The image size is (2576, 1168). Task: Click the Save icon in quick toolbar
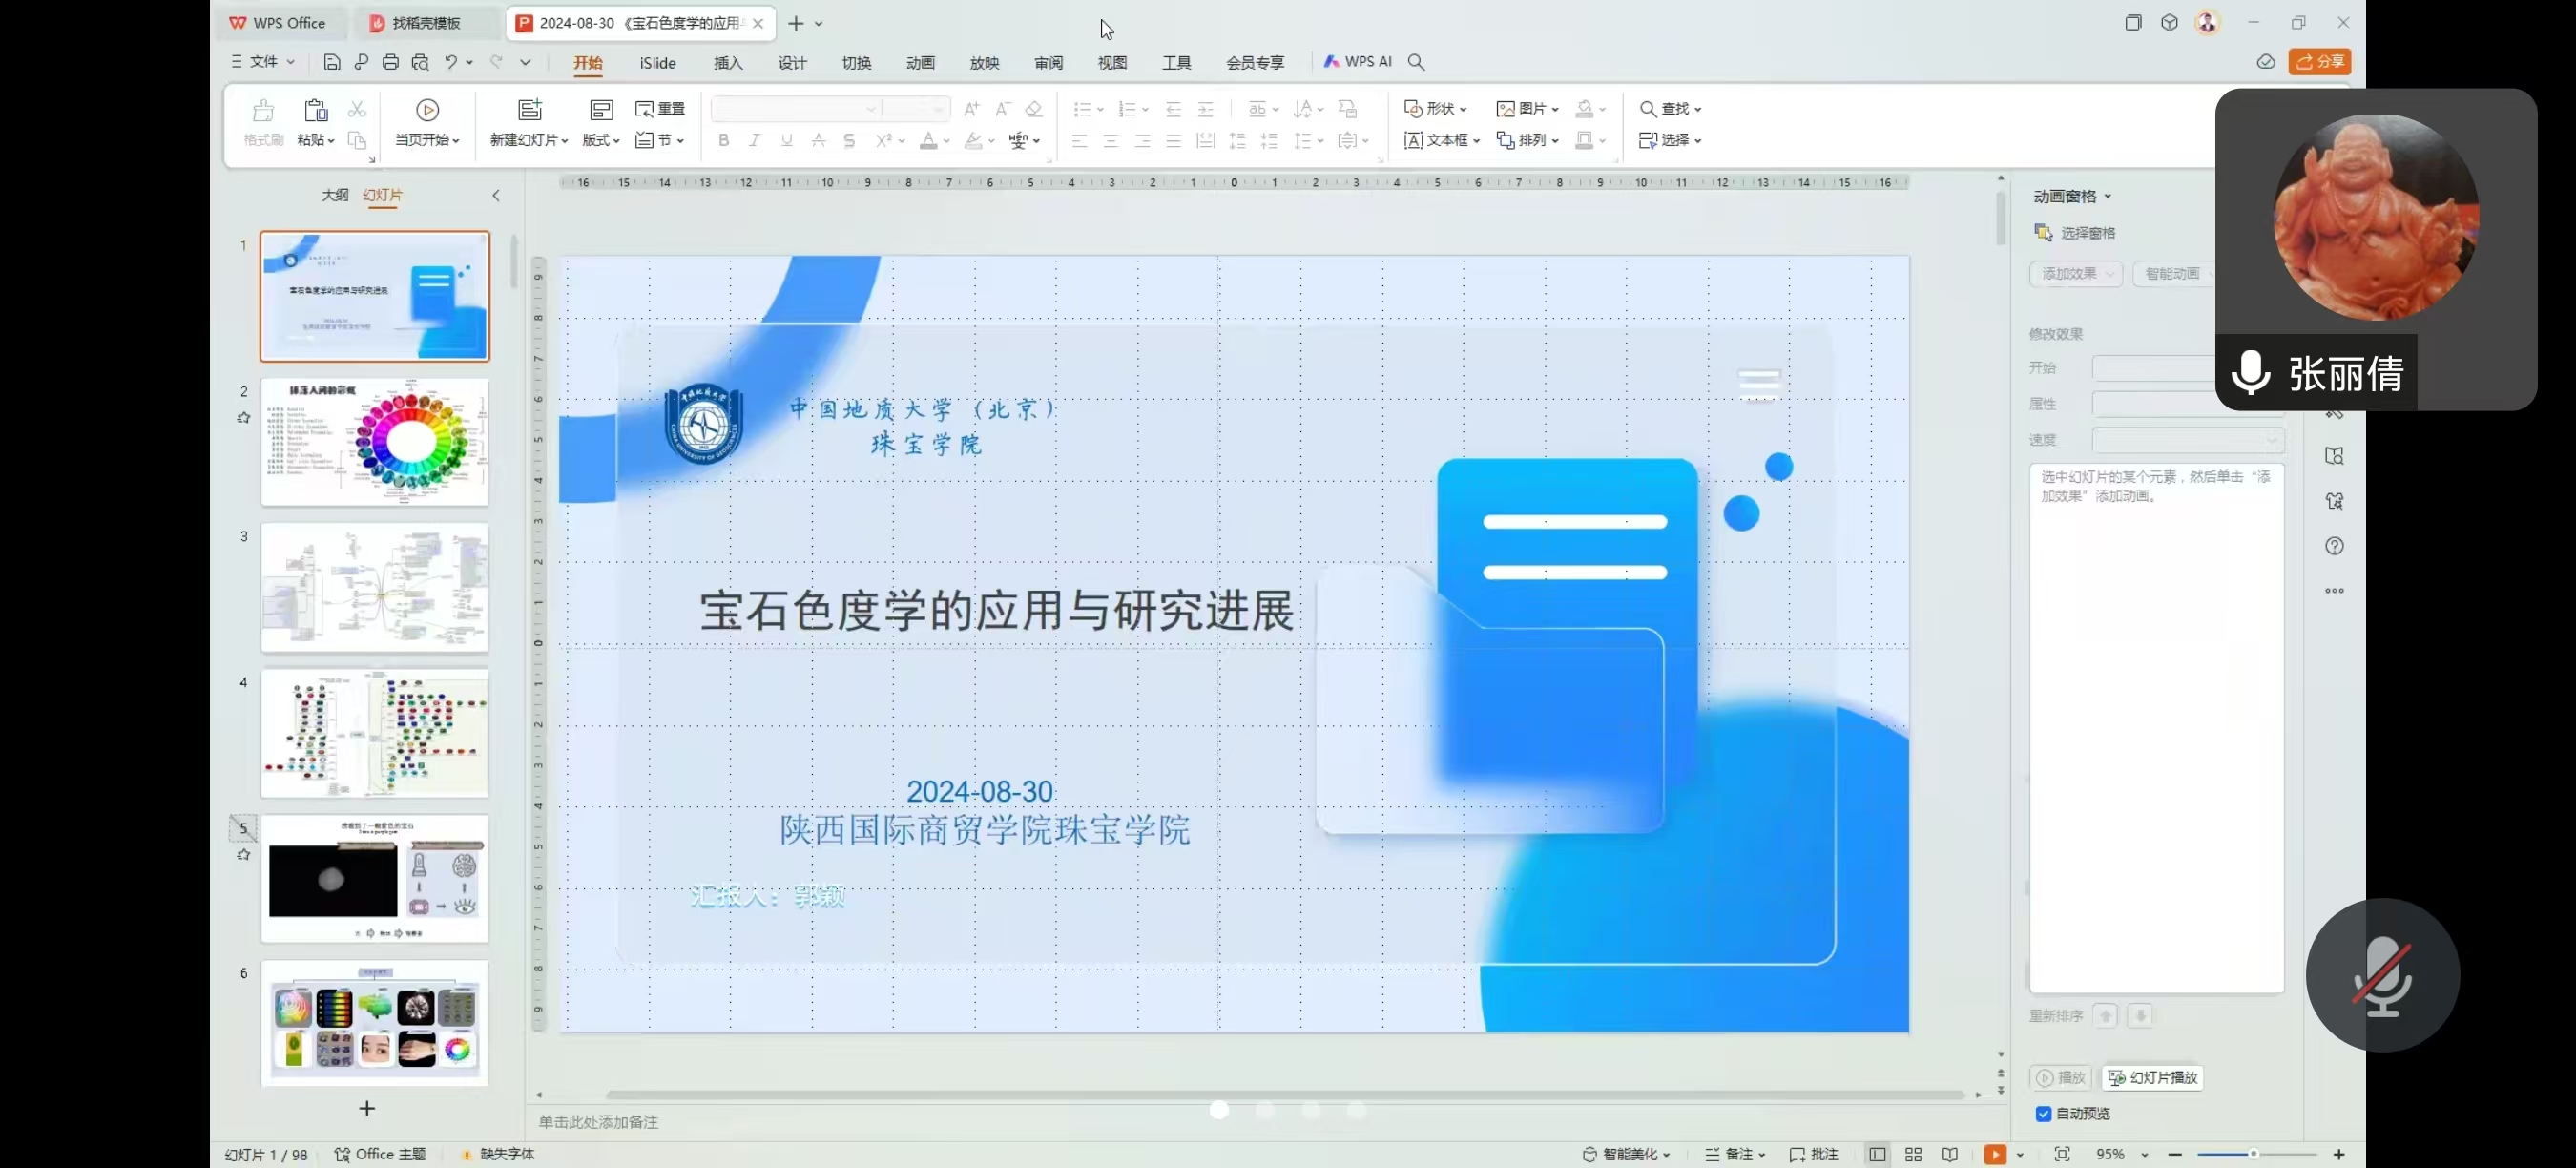[332, 62]
